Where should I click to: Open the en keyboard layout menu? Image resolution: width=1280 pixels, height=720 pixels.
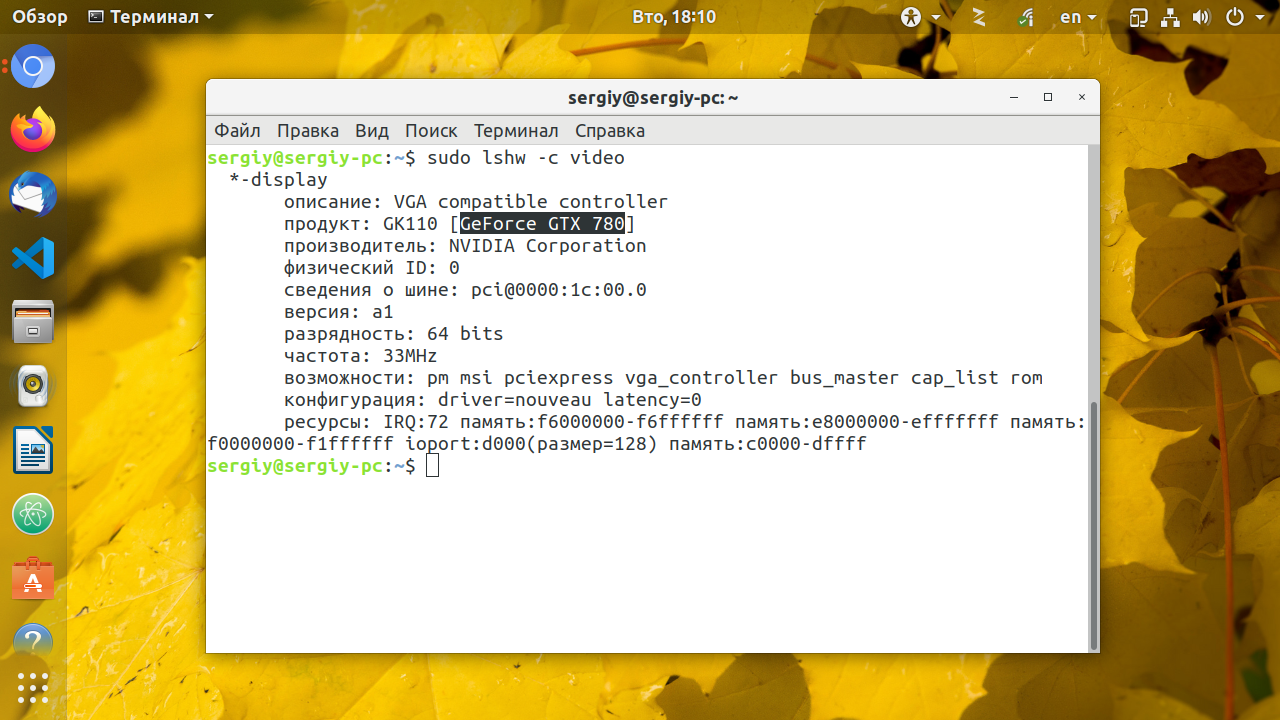click(x=1078, y=17)
